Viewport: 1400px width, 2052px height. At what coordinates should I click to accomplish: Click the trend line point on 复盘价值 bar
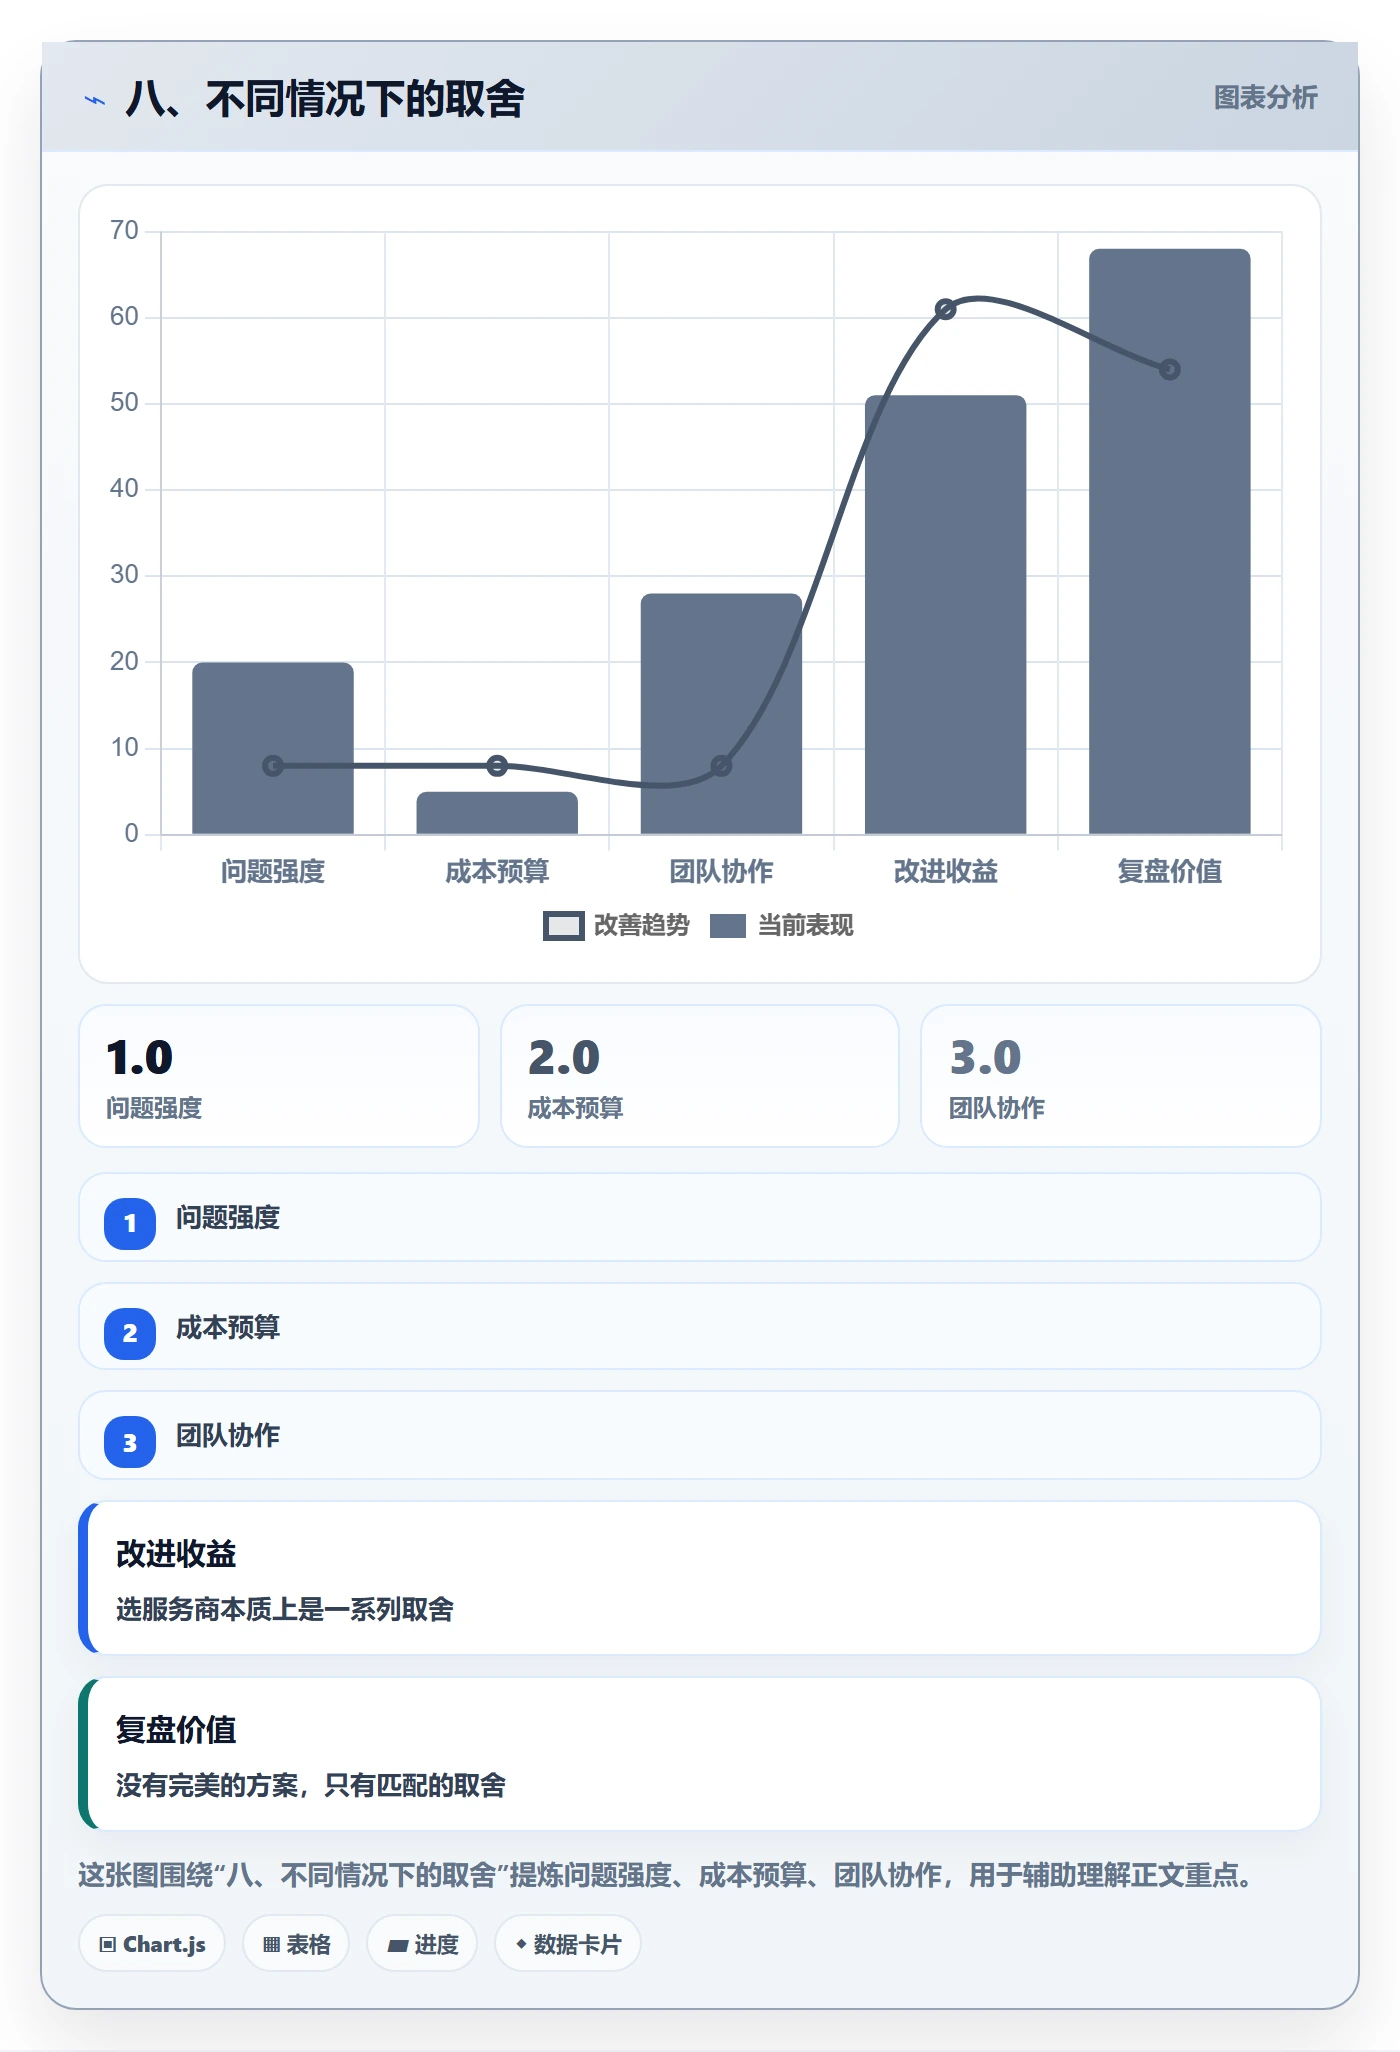click(x=1170, y=370)
